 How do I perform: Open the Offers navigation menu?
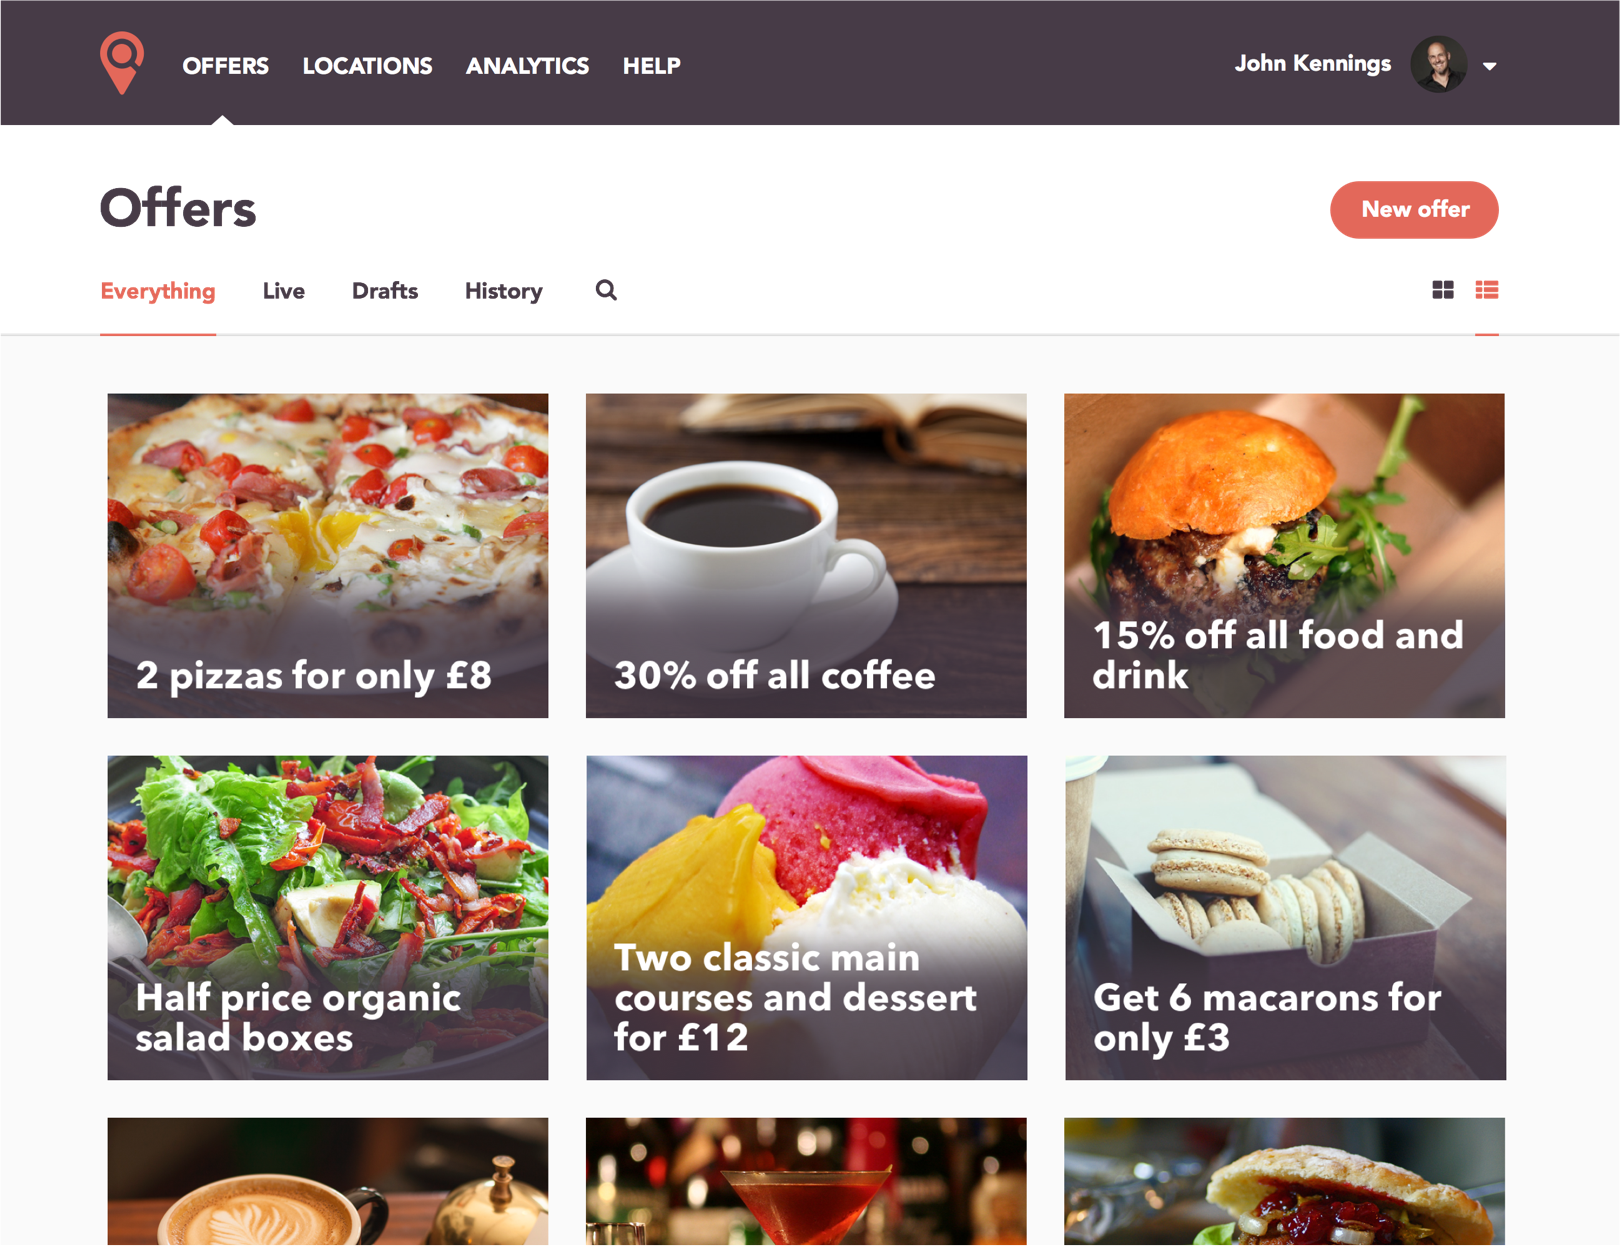pos(225,66)
